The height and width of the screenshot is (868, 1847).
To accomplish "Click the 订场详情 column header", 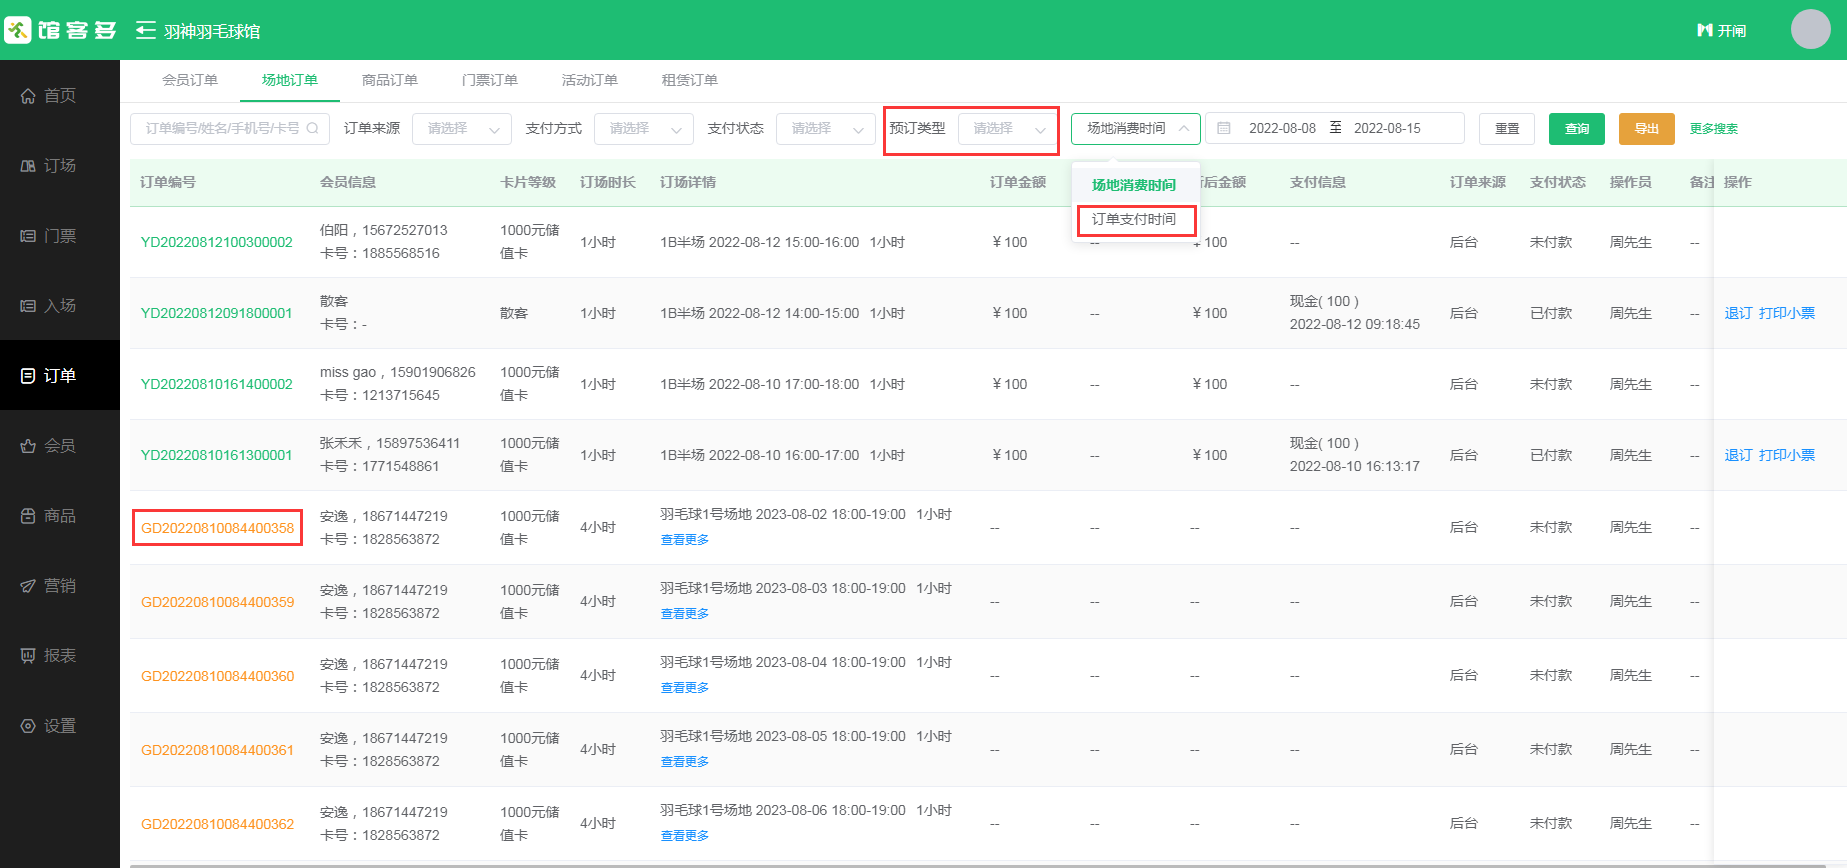I will tap(688, 182).
